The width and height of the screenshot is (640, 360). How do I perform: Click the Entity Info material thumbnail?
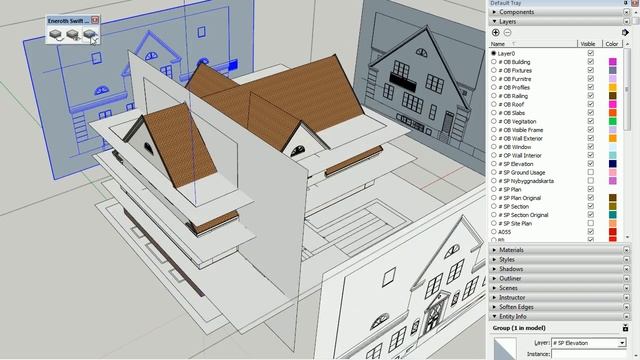[x=504, y=349]
